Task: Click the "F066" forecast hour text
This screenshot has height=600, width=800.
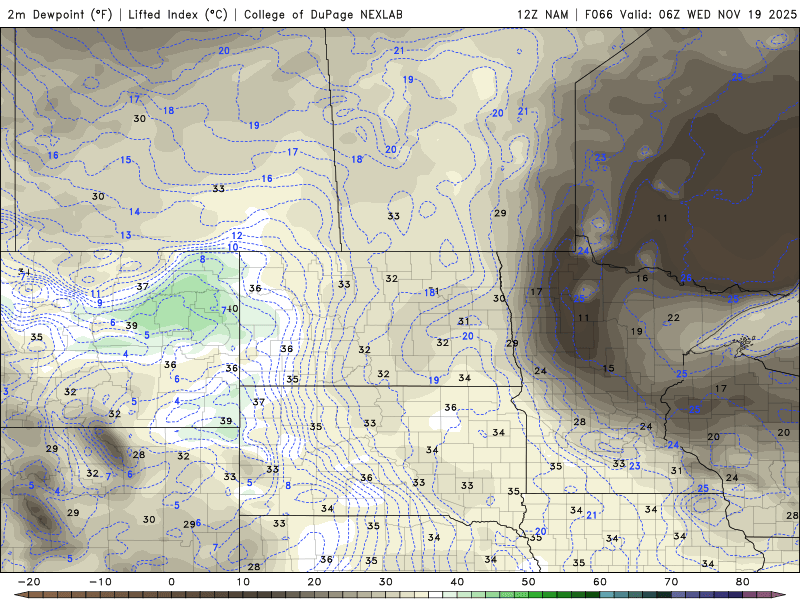Action: click(598, 14)
